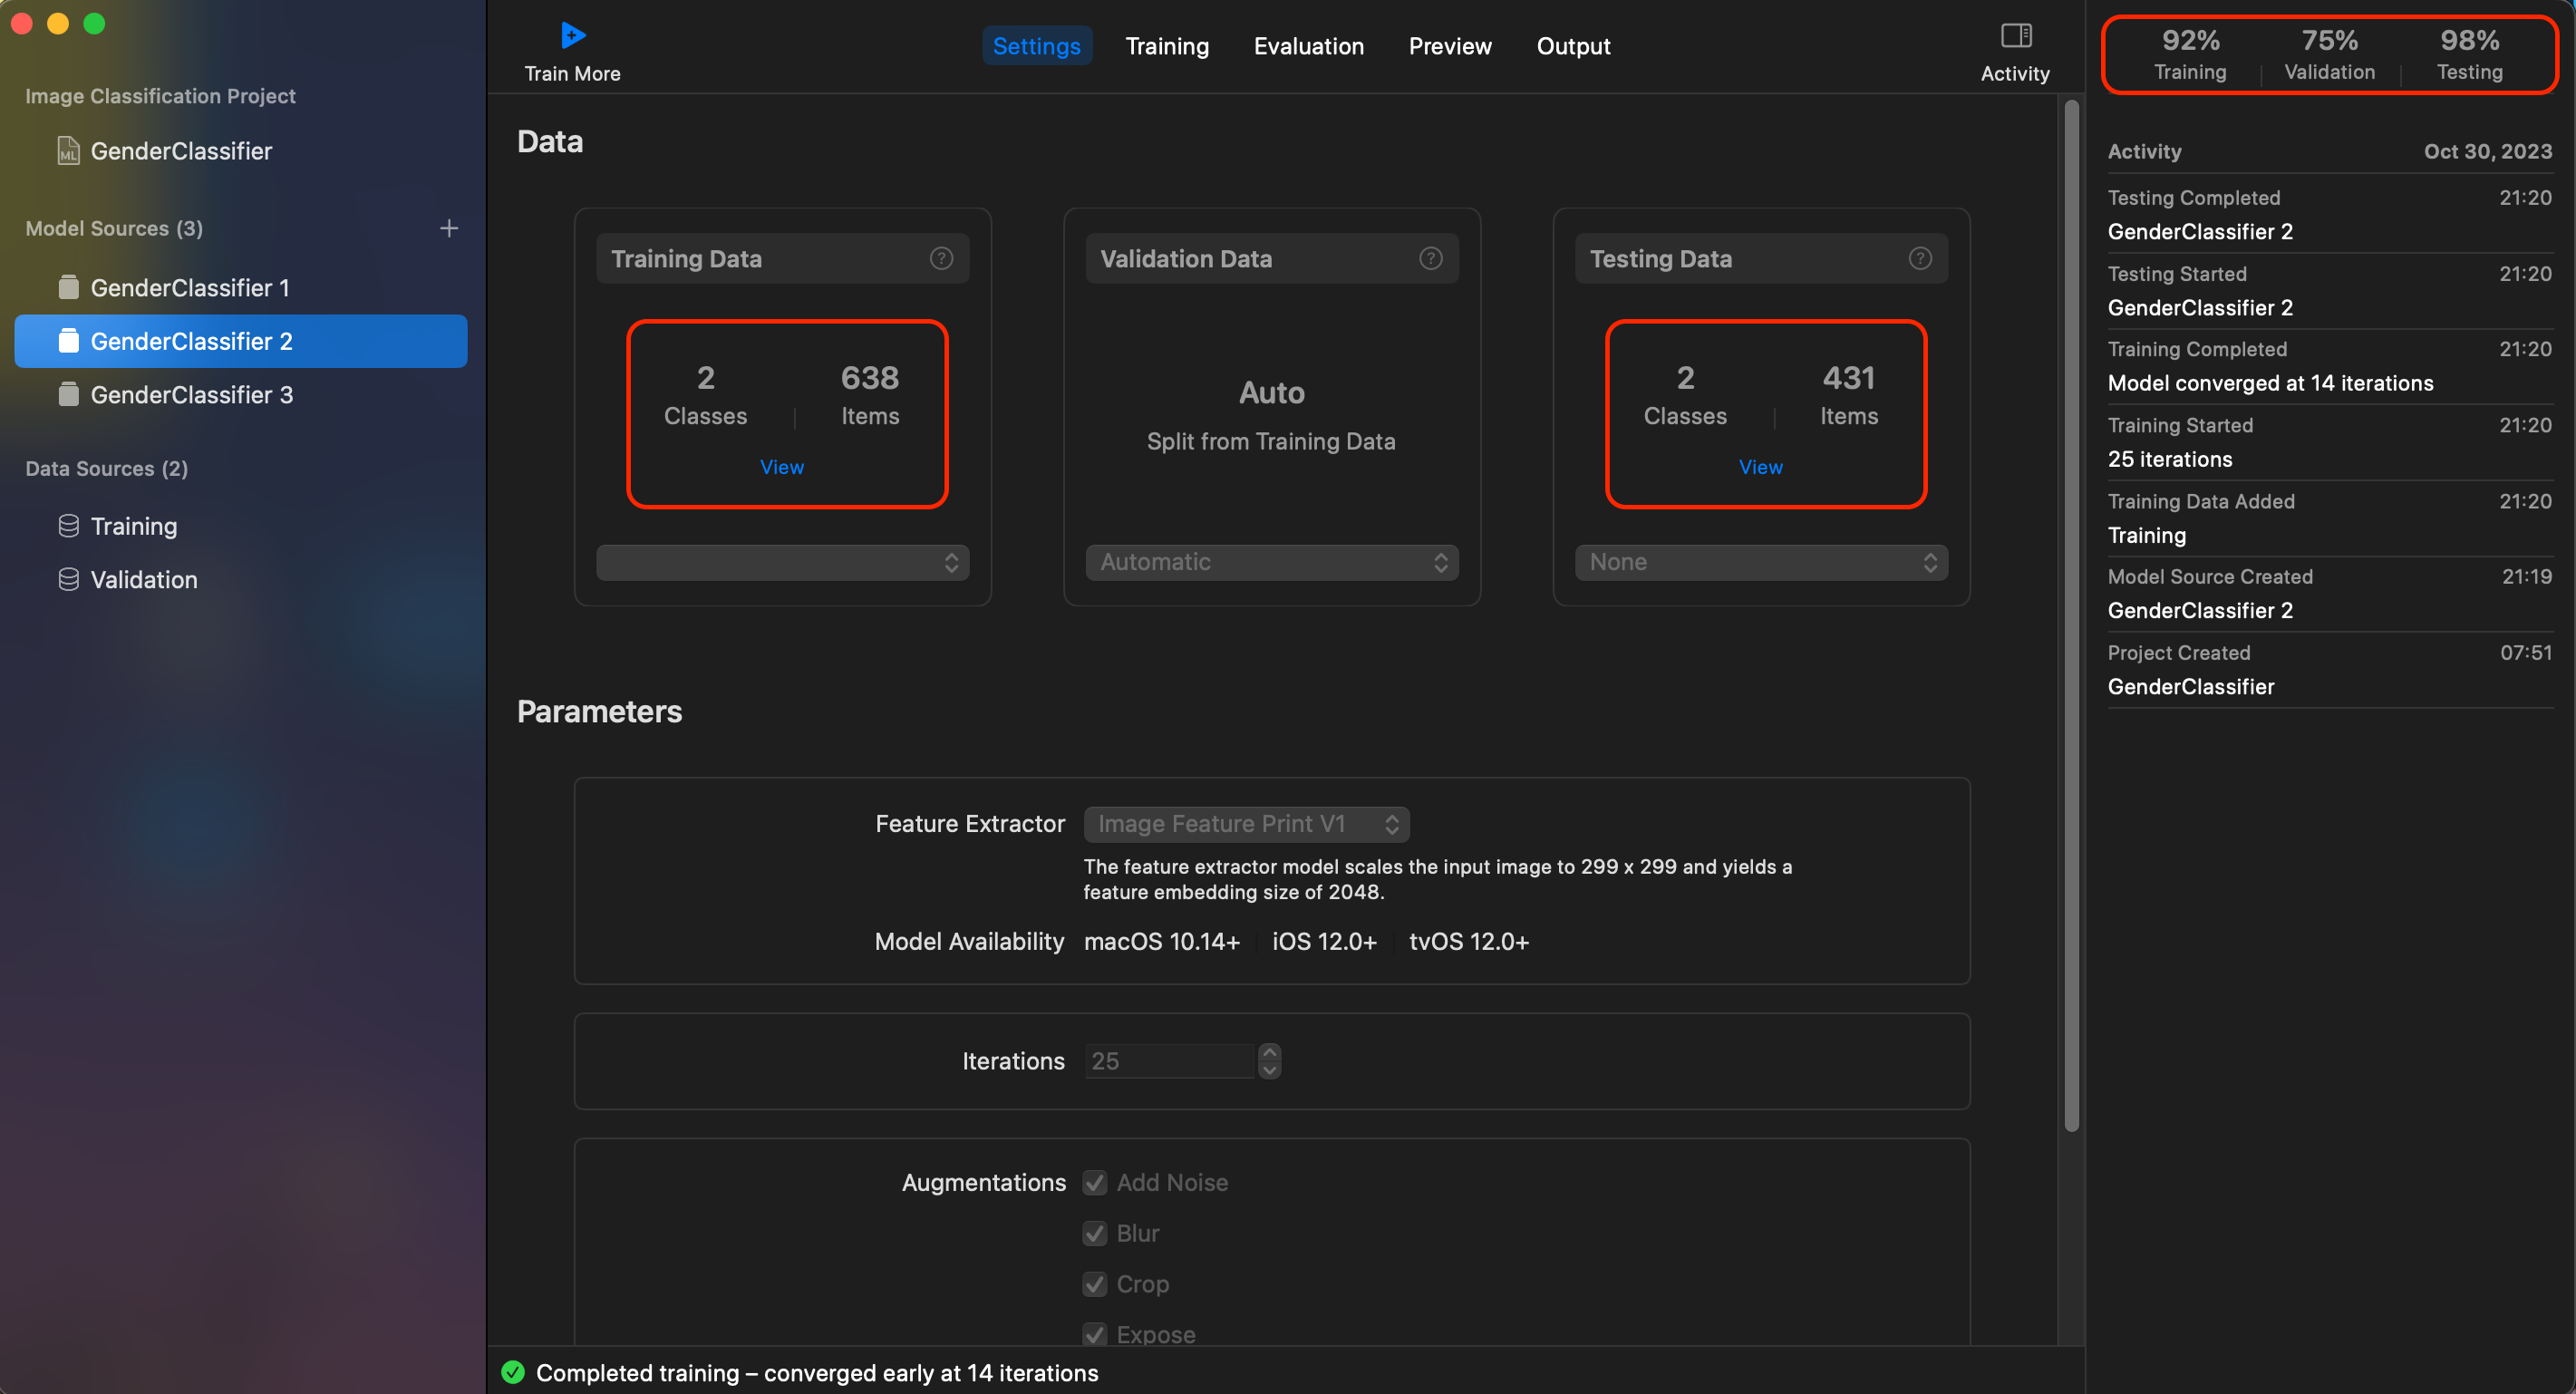Open the Validation Data Automatic dropdown

1271,562
